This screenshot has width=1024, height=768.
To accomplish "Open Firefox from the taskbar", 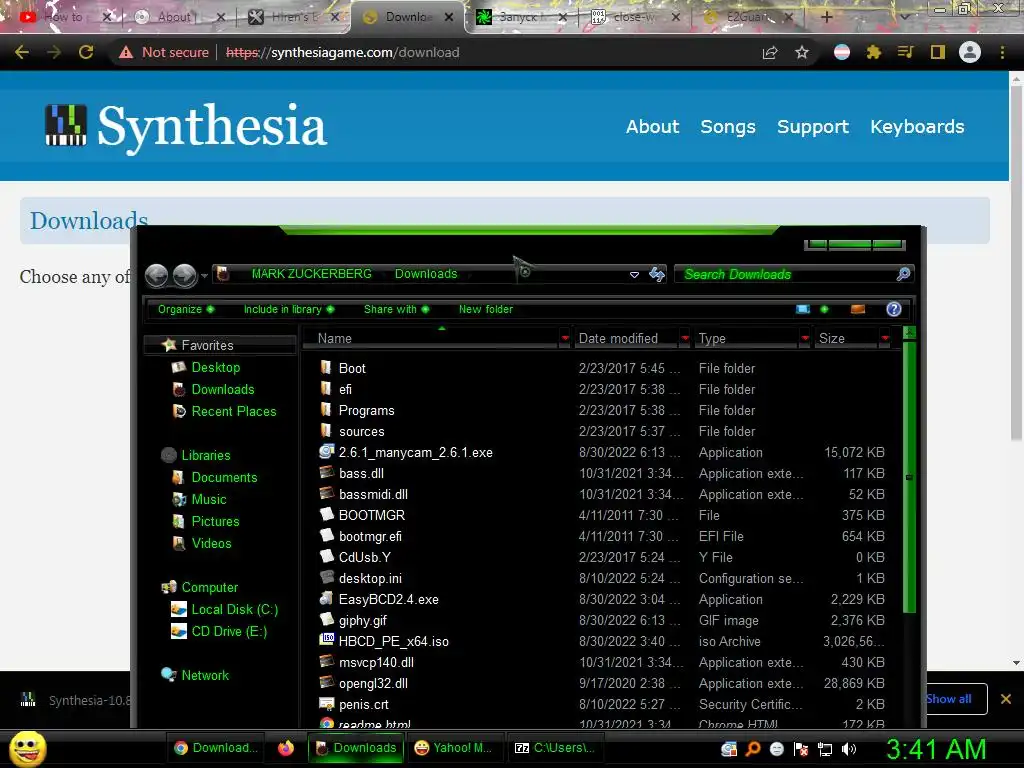I will tap(285, 748).
